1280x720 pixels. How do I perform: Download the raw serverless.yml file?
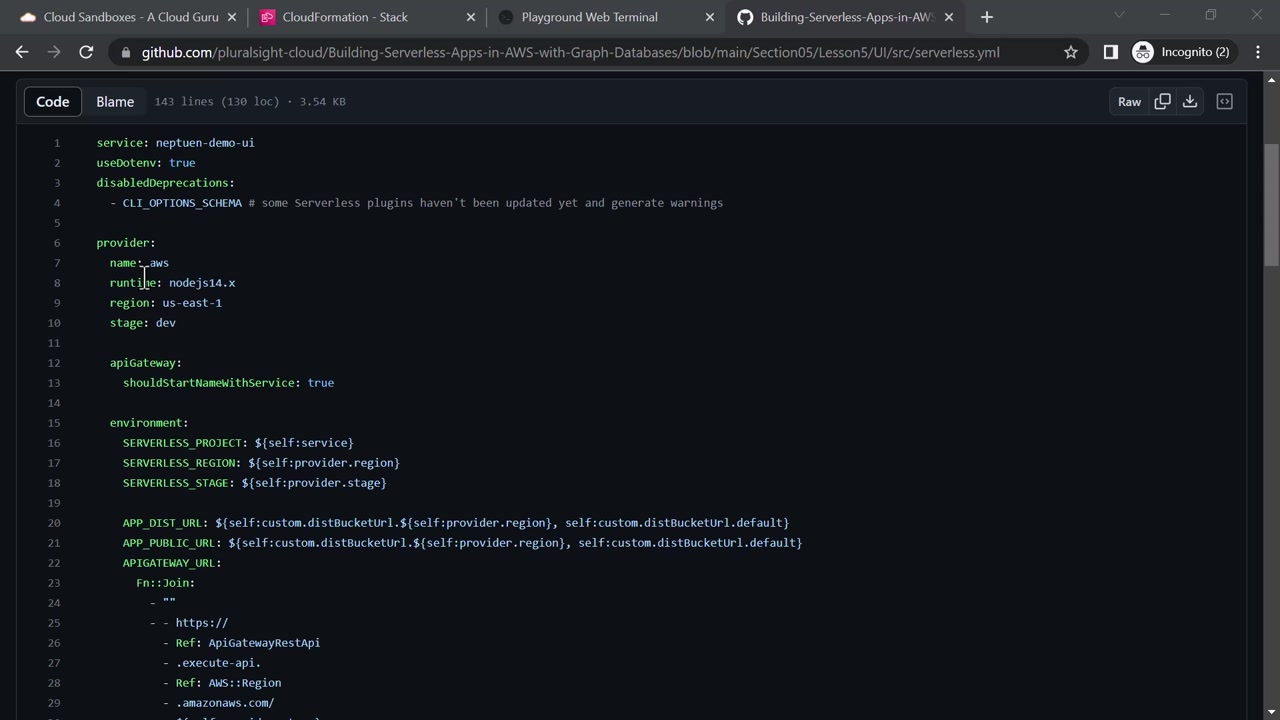tap(1190, 101)
